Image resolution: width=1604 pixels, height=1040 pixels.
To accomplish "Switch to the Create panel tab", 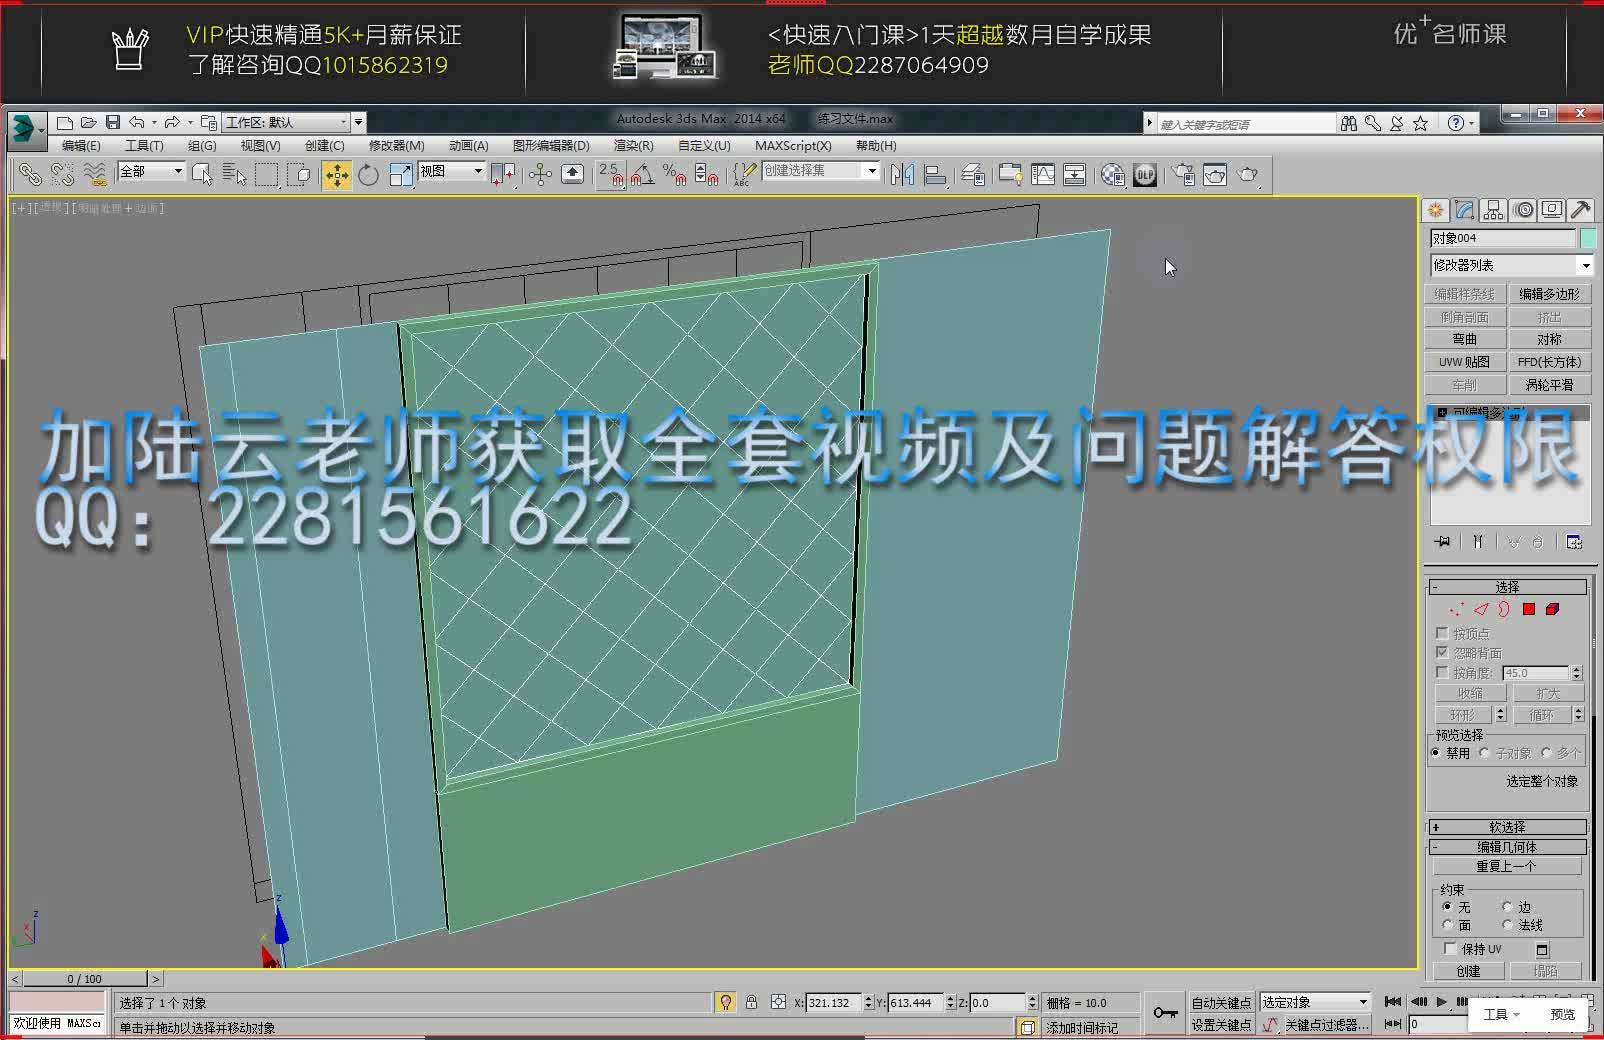I will [1436, 209].
